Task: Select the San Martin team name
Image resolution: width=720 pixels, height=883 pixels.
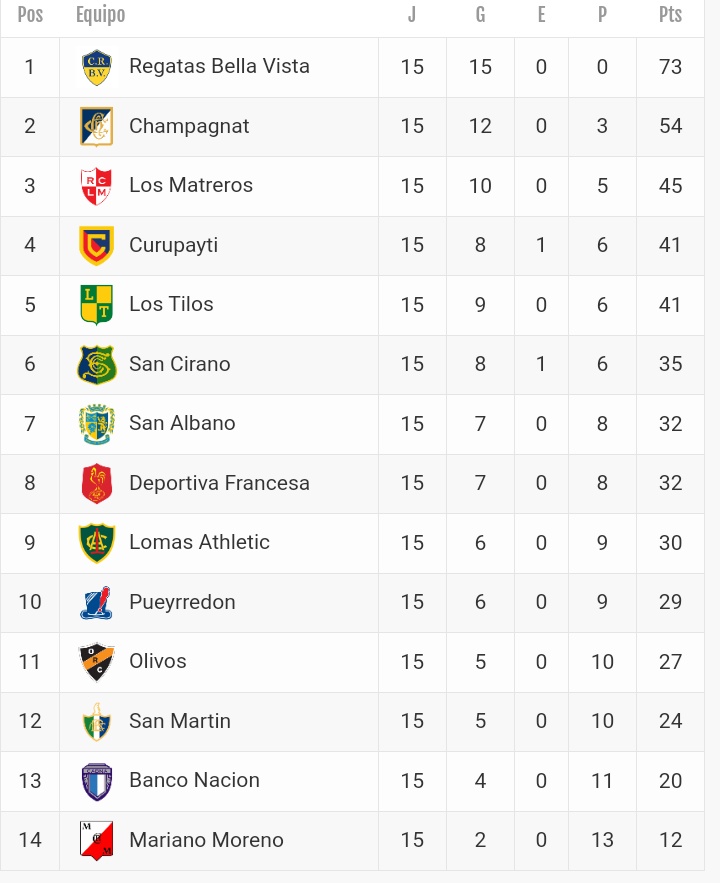Action: click(x=180, y=721)
